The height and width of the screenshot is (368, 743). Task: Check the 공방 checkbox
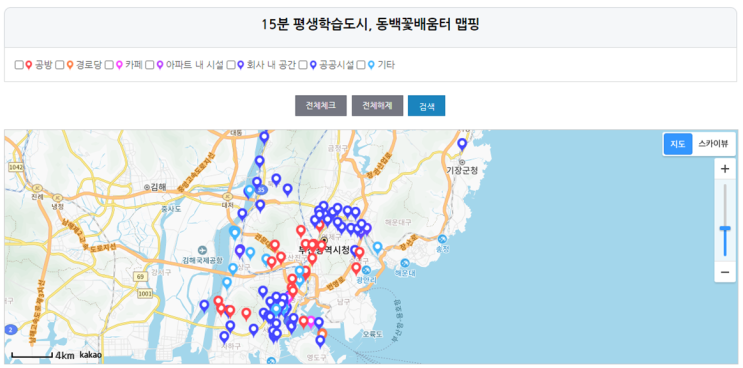pos(19,65)
